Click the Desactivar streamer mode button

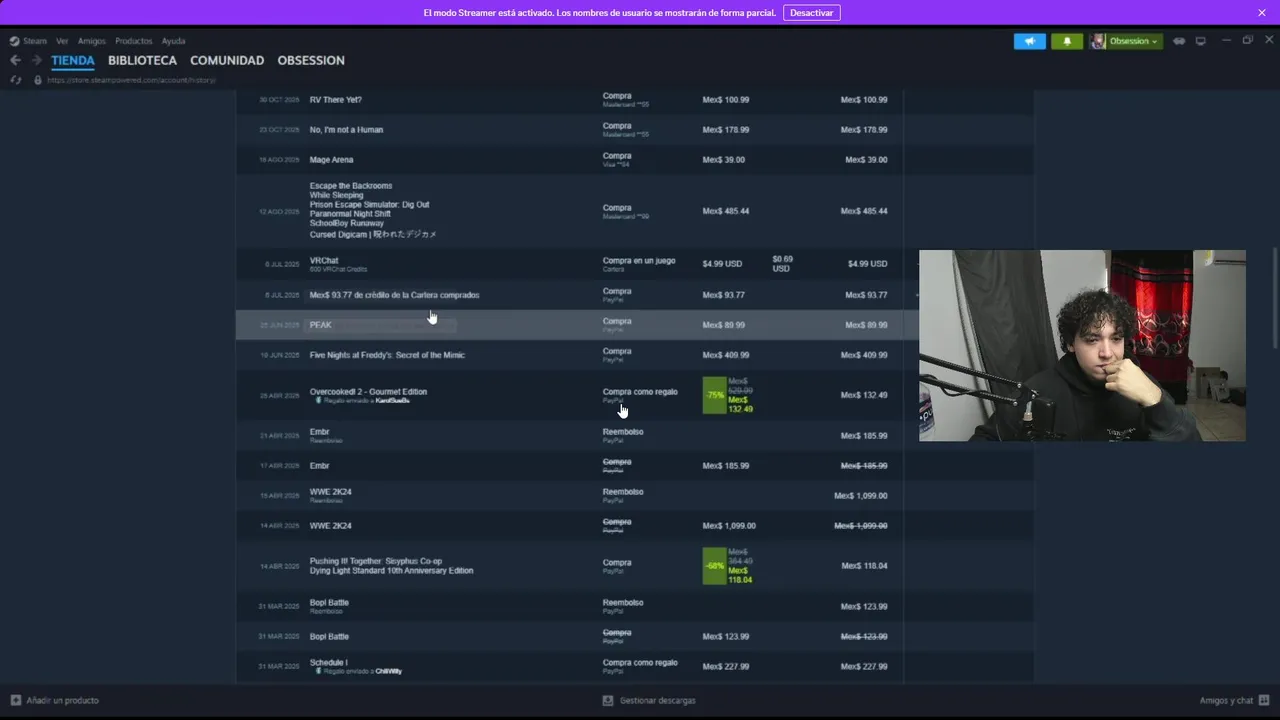(812, 13)
